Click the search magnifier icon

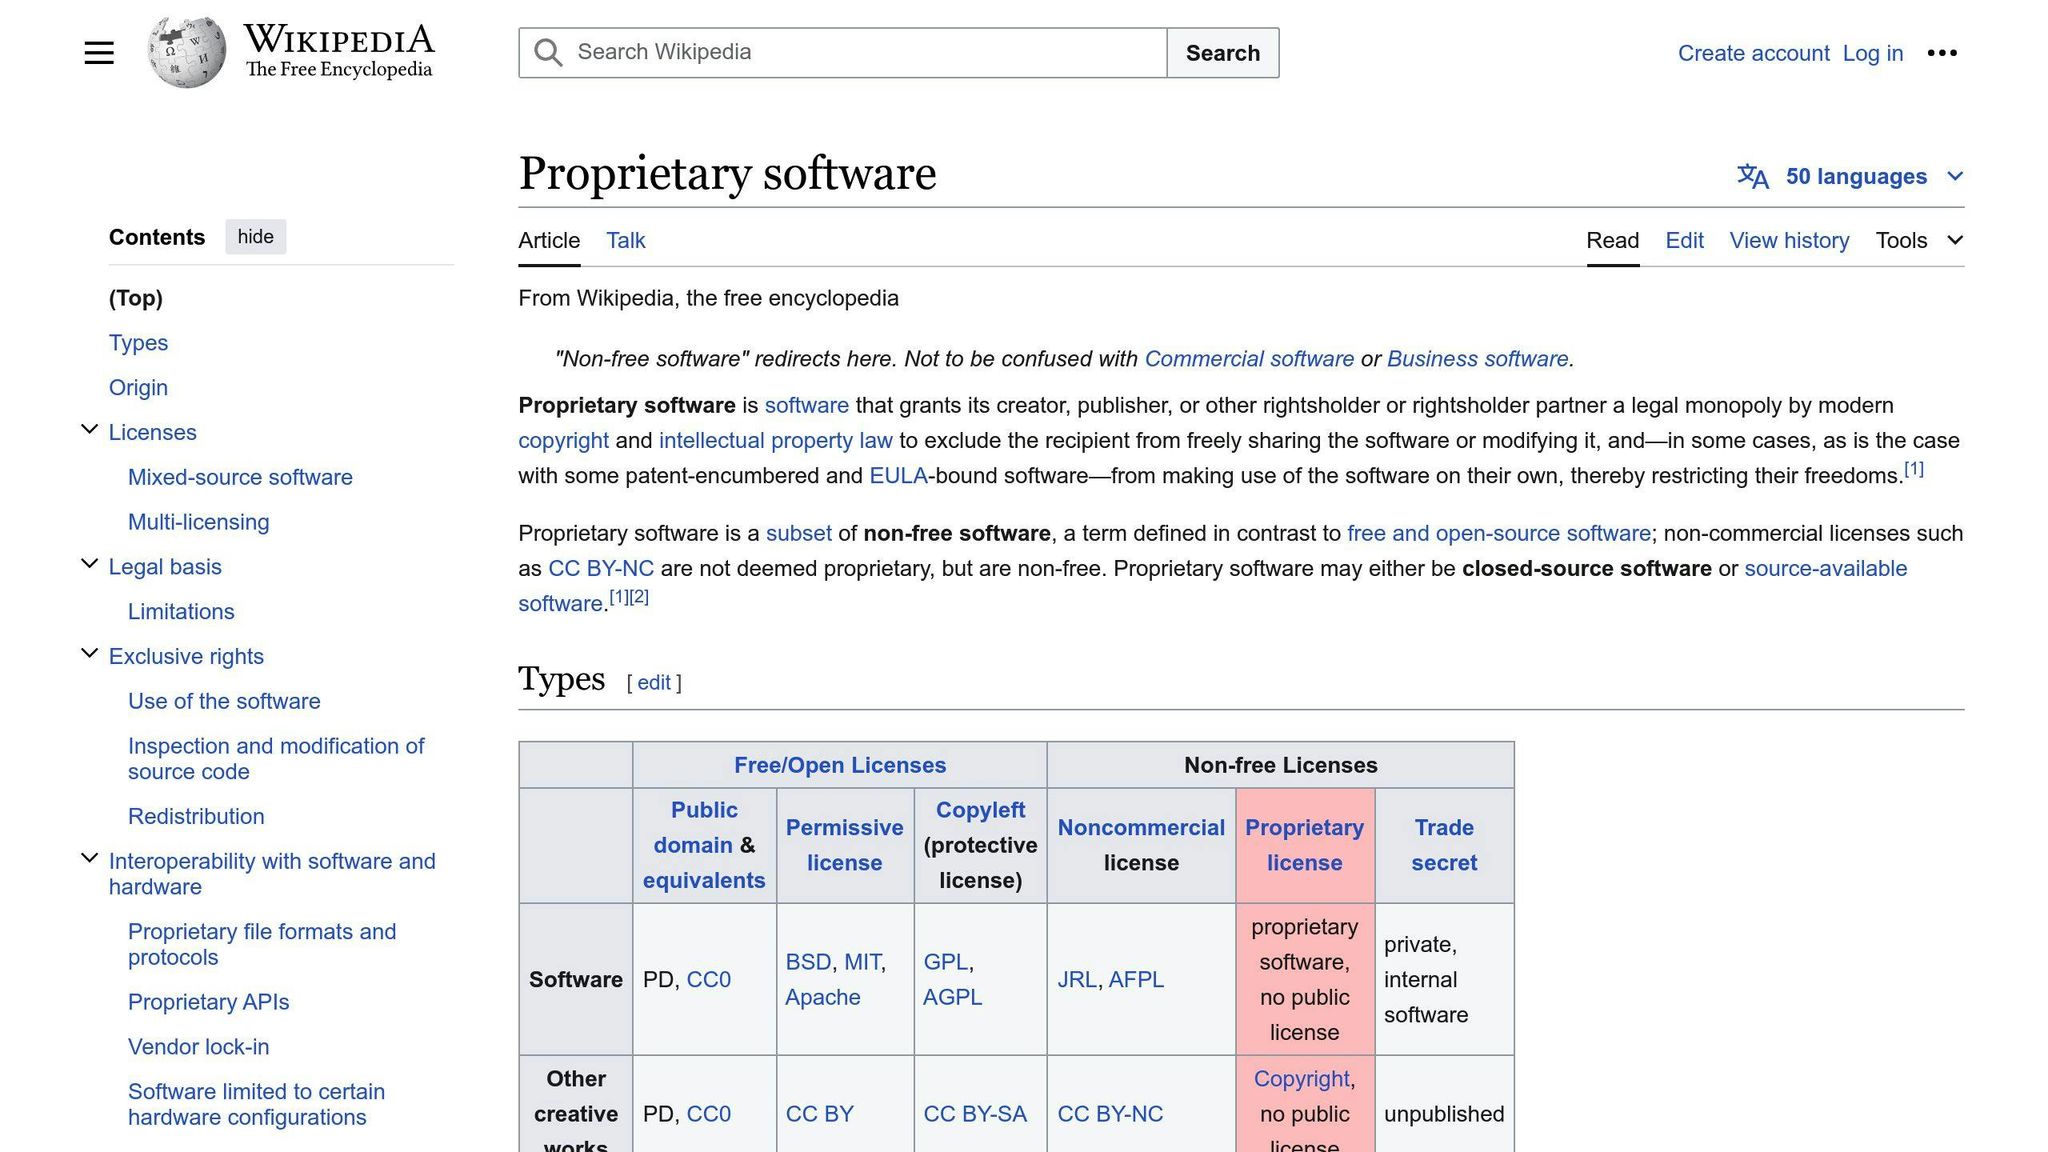pyautogui.click(x=548, y=52)
